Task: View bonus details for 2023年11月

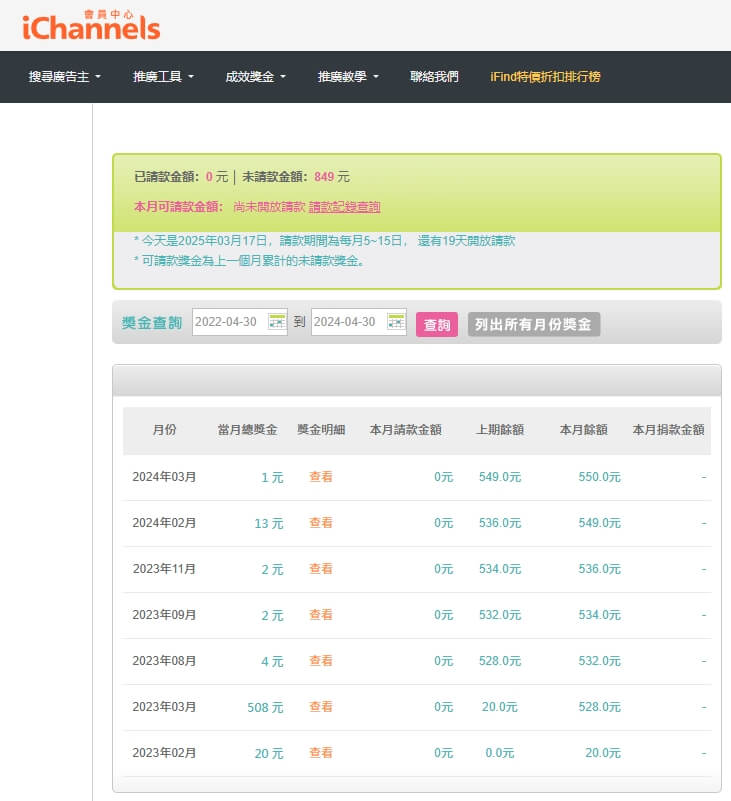Action: (321, 569)
